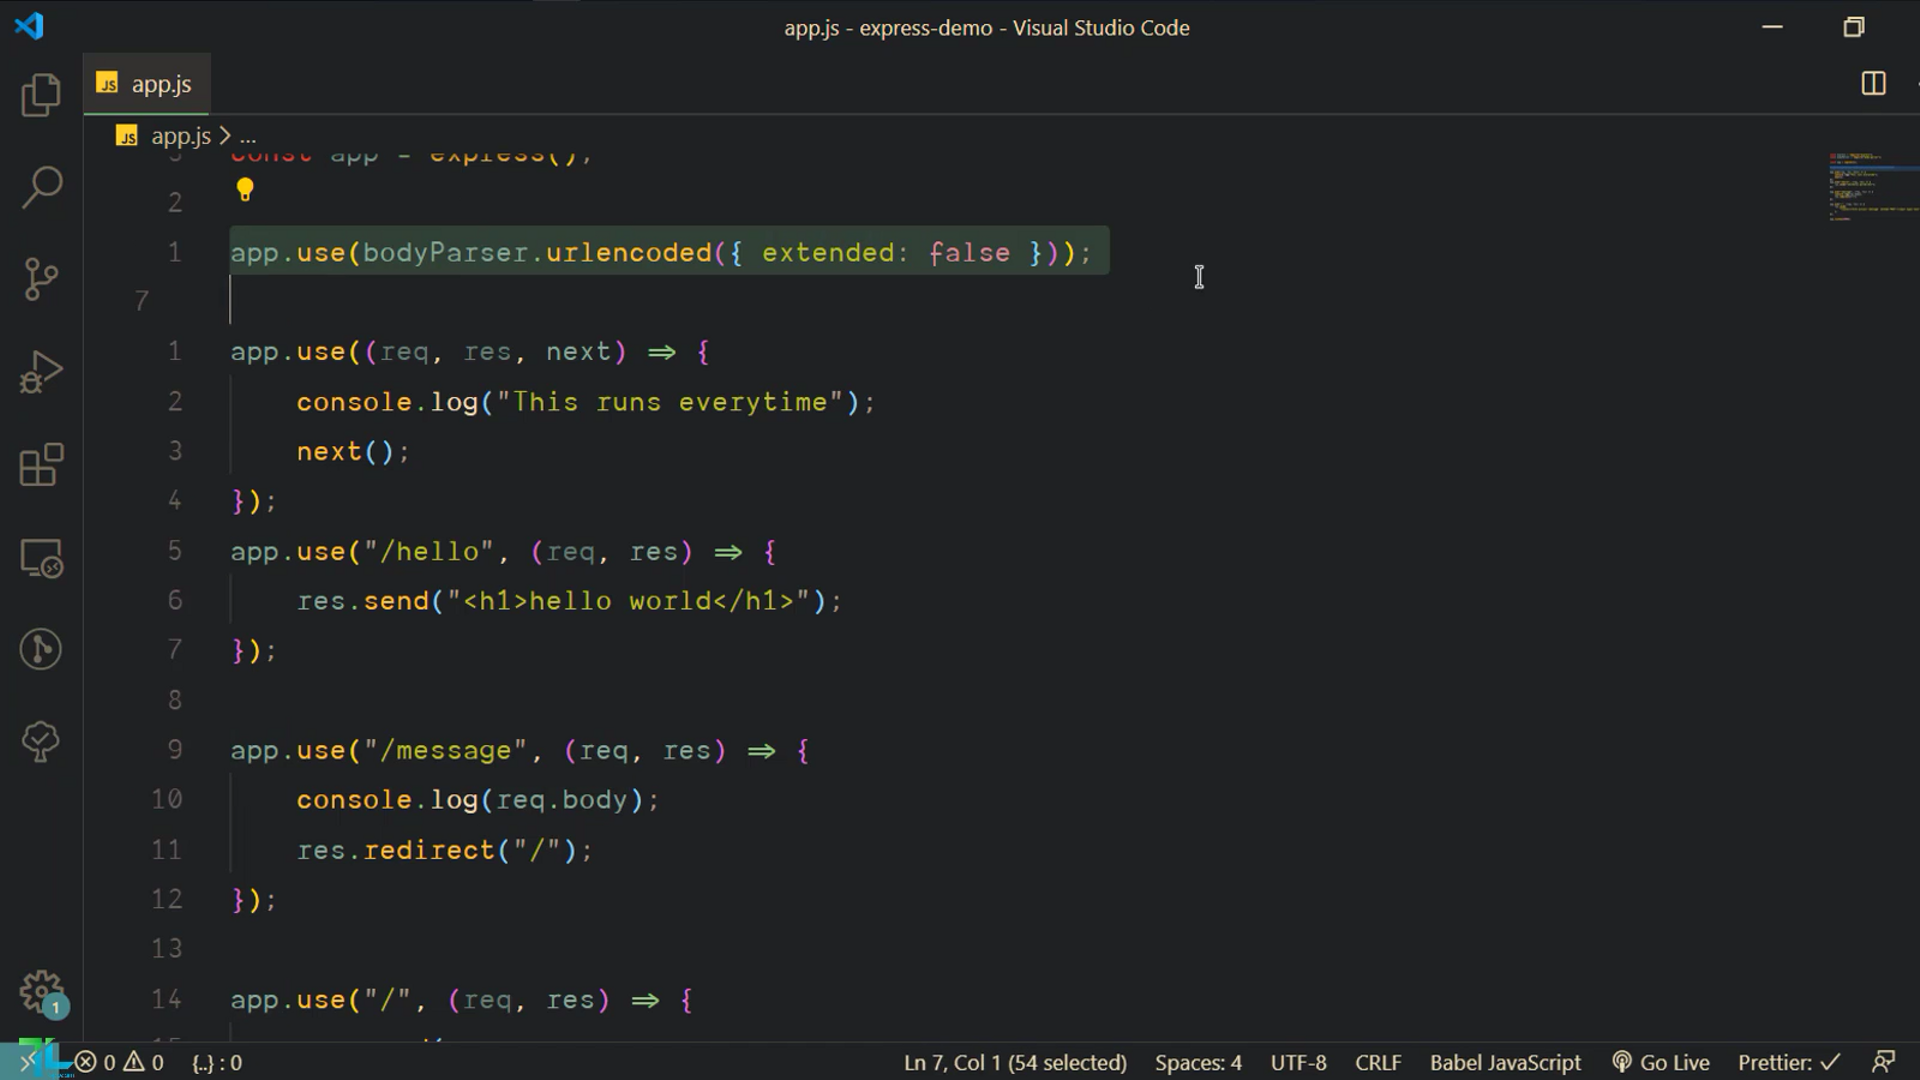
Task: Expand the app.js breadcrumb chevron
Action: click(x=225, y=136)
